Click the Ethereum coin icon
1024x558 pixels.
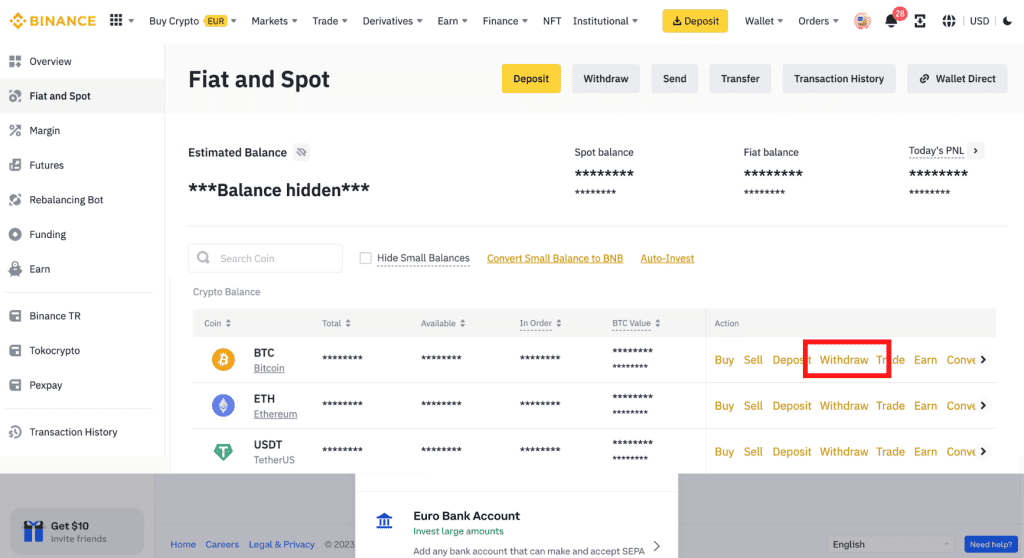[223, 405]
